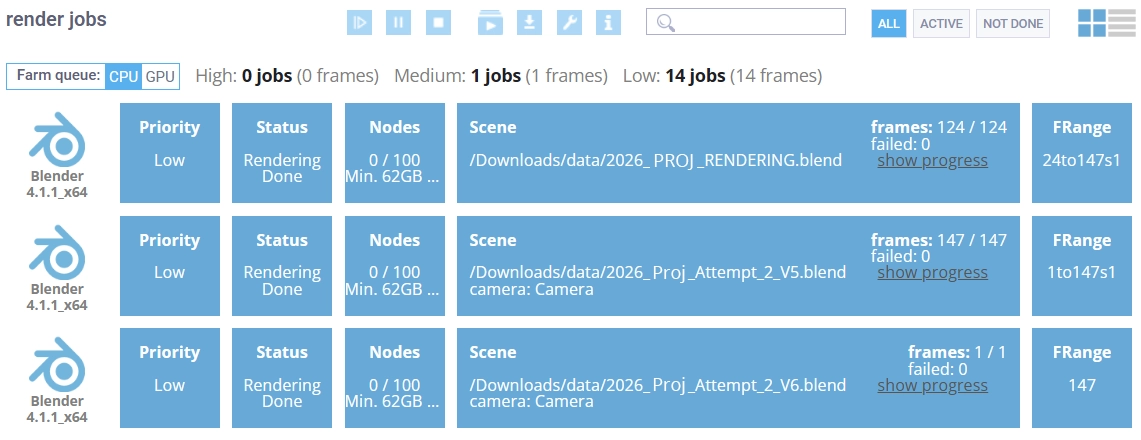1141x440 pixels.
Task: Click Blender icon of 2026_PROJ_RENDERING job
Action: pos(57,137)
